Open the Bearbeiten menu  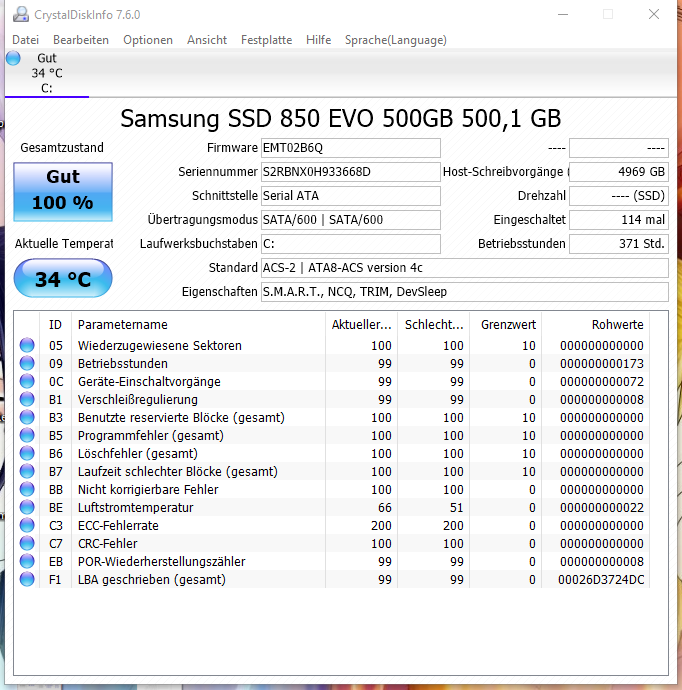pos(81,40)
